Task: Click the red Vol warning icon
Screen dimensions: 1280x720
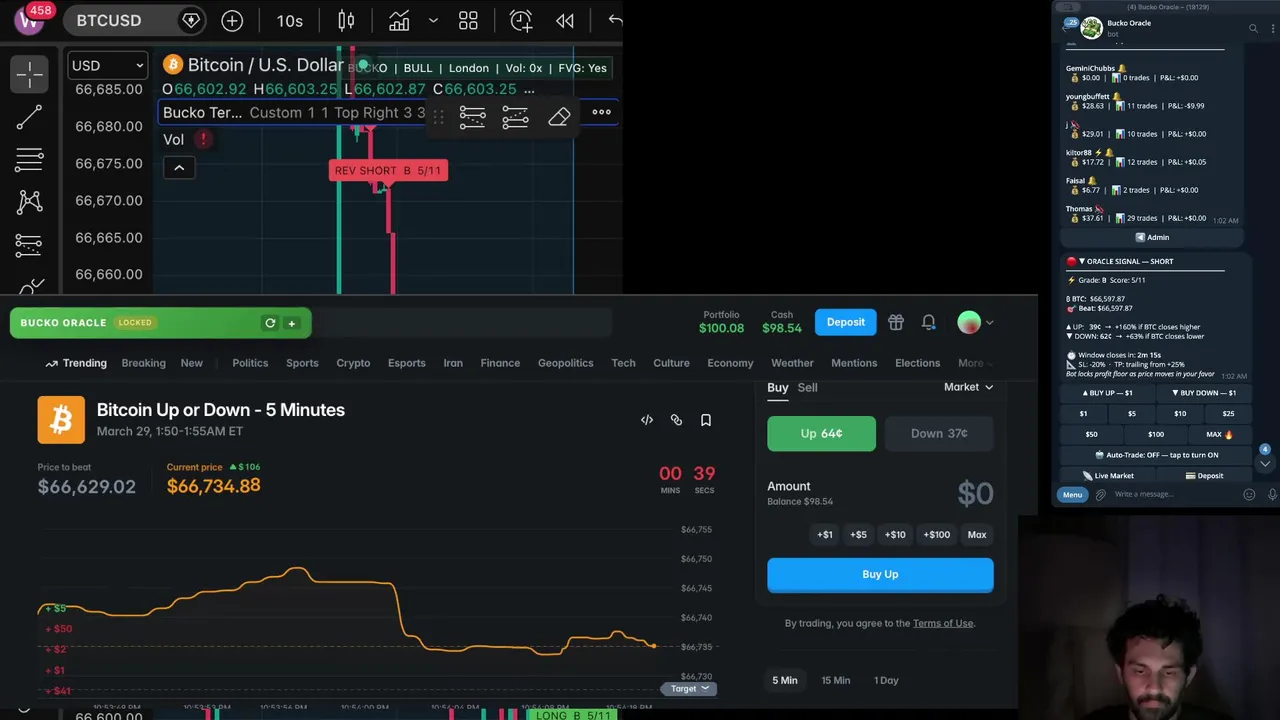Action: coord(203,140)
